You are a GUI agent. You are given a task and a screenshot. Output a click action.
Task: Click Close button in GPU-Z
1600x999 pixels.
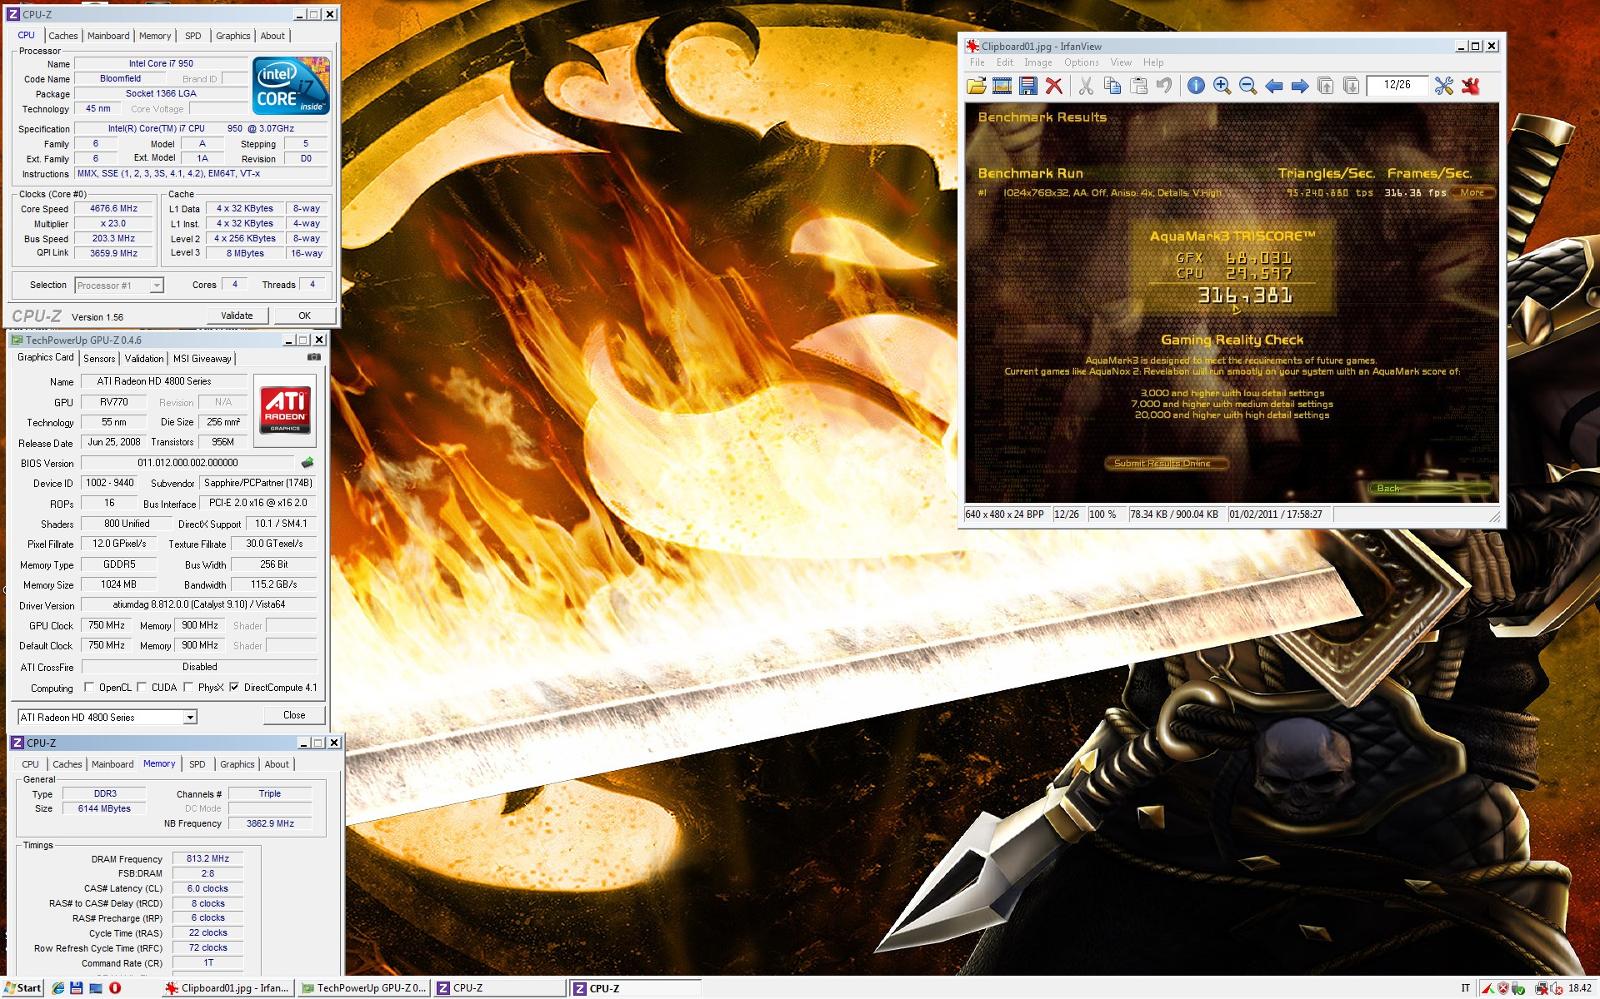294,715
